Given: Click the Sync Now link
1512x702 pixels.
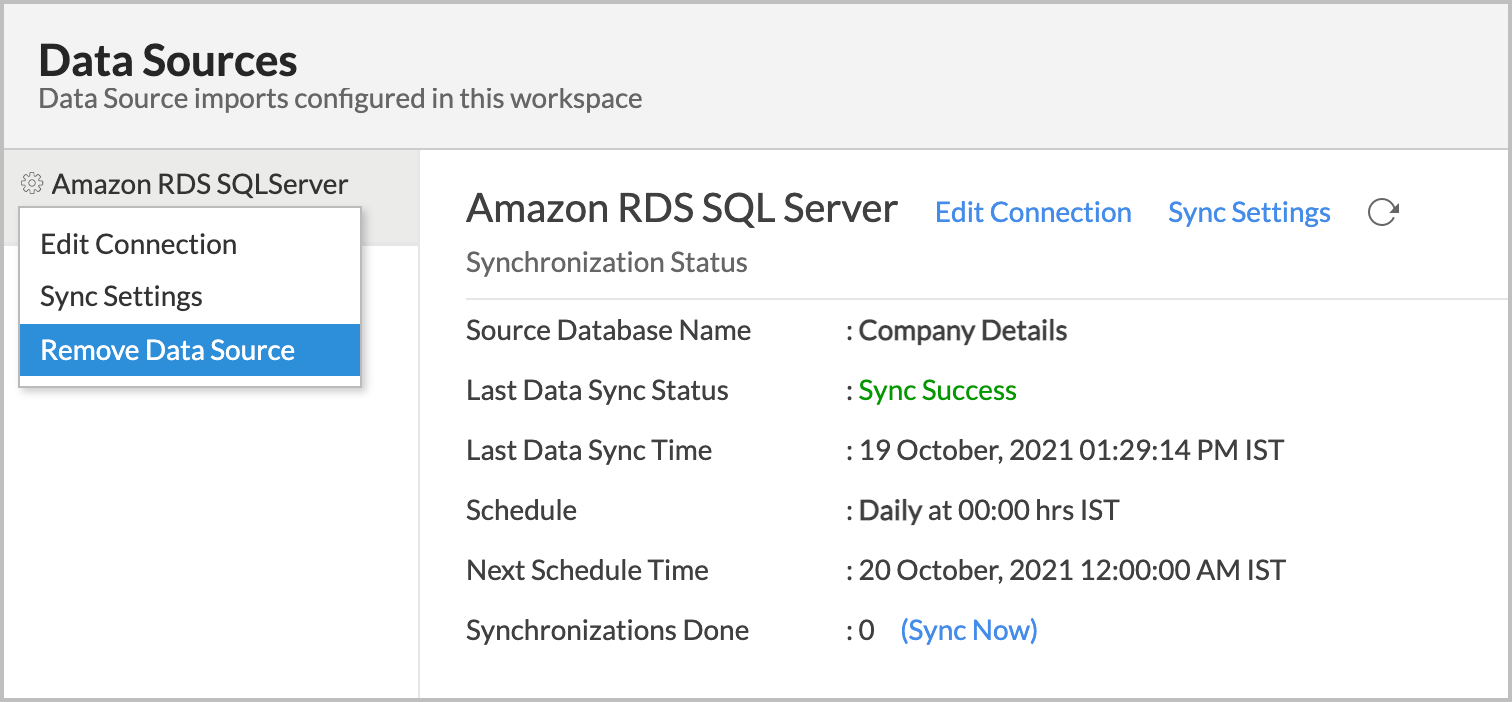Looking at the screenshot, I should click(969, 630).
